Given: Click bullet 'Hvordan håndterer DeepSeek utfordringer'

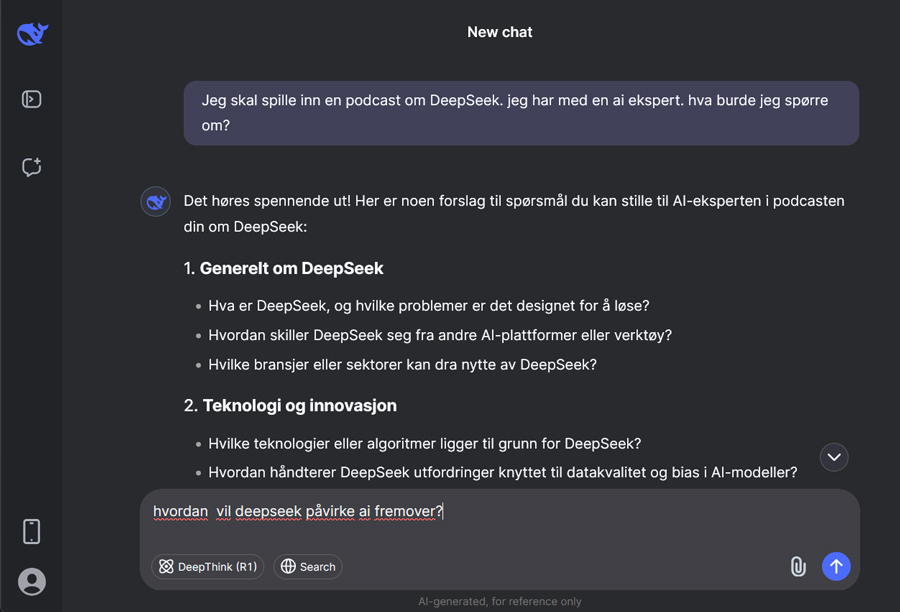Looking at the screenshot, I should pyautogui.click(x=503, y=472).
